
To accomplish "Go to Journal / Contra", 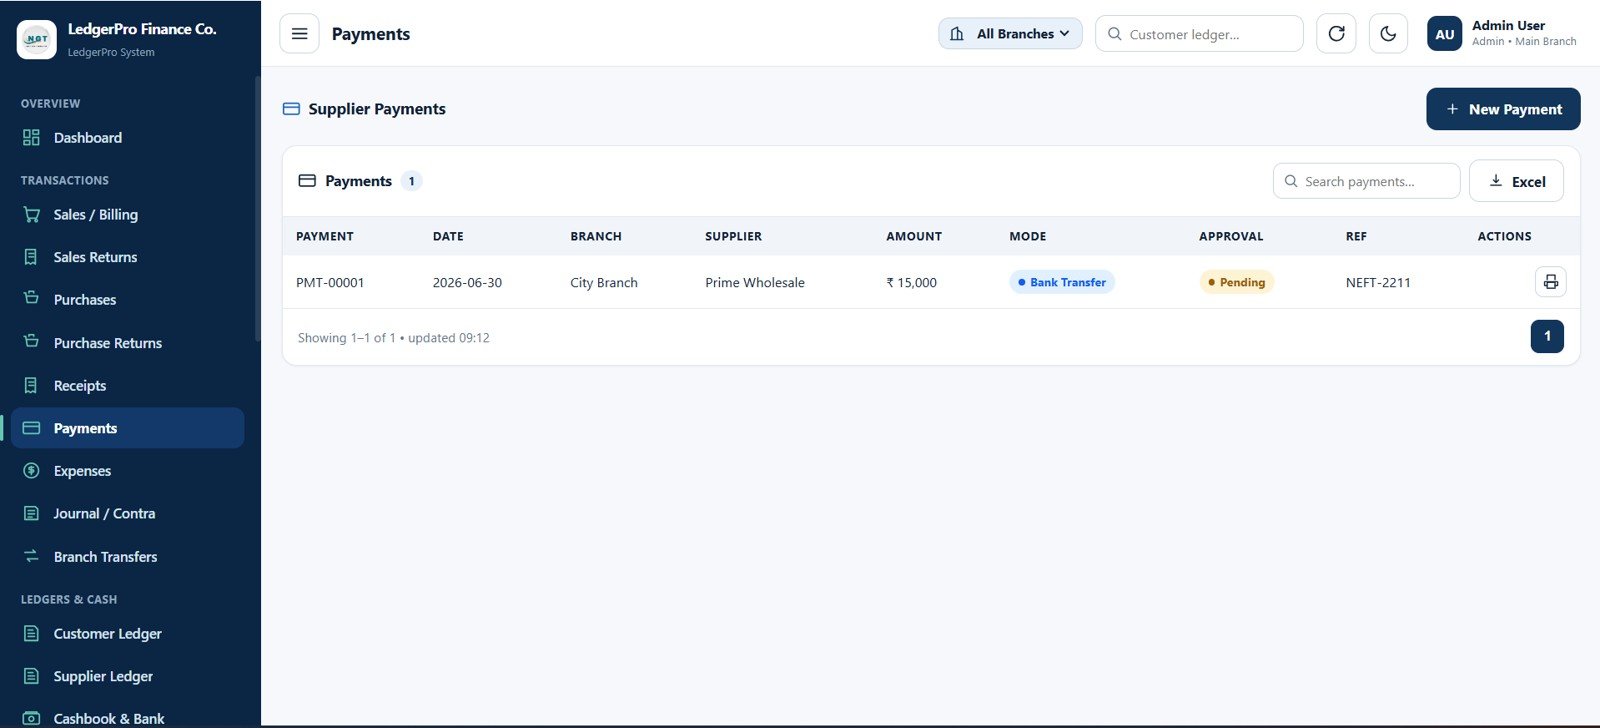I will (x=128, y=514).
